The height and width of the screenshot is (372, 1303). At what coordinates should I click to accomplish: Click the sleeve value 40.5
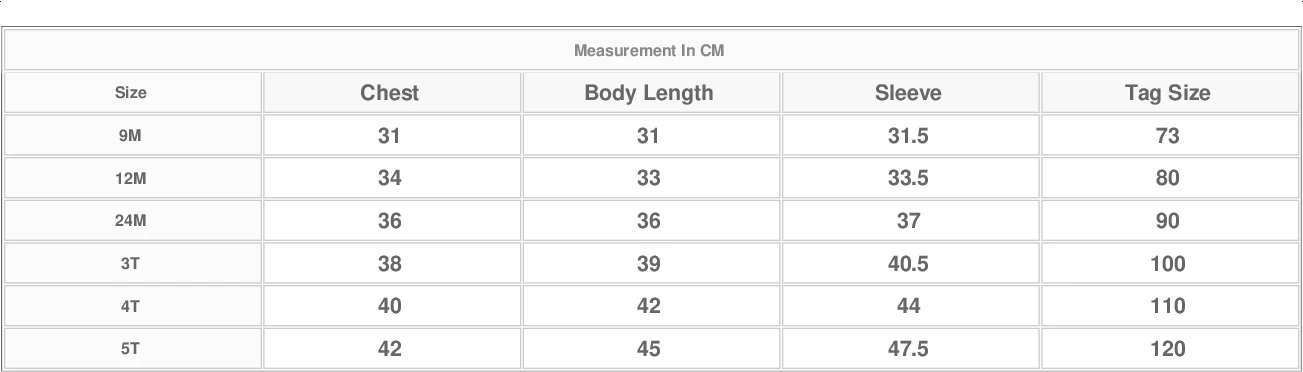(908, 264)
